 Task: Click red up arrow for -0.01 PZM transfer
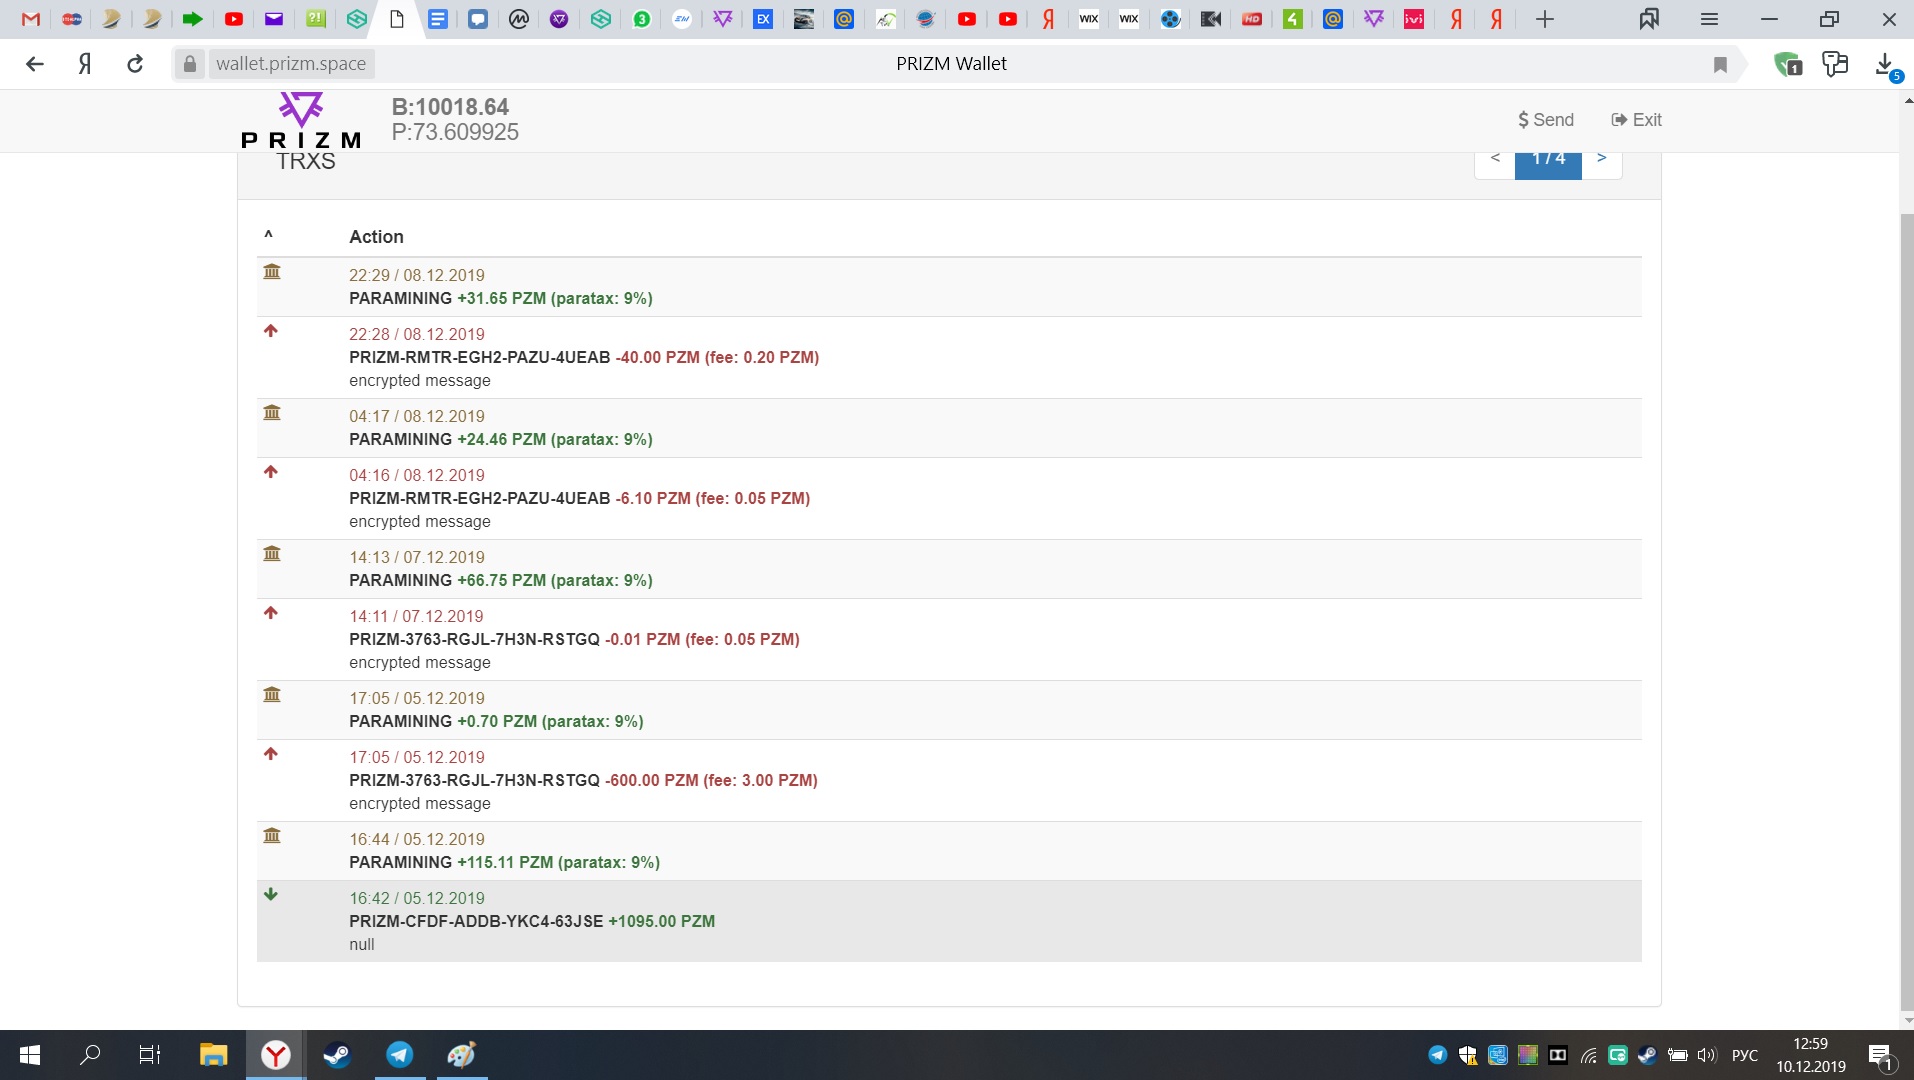(x=270, y=613)
